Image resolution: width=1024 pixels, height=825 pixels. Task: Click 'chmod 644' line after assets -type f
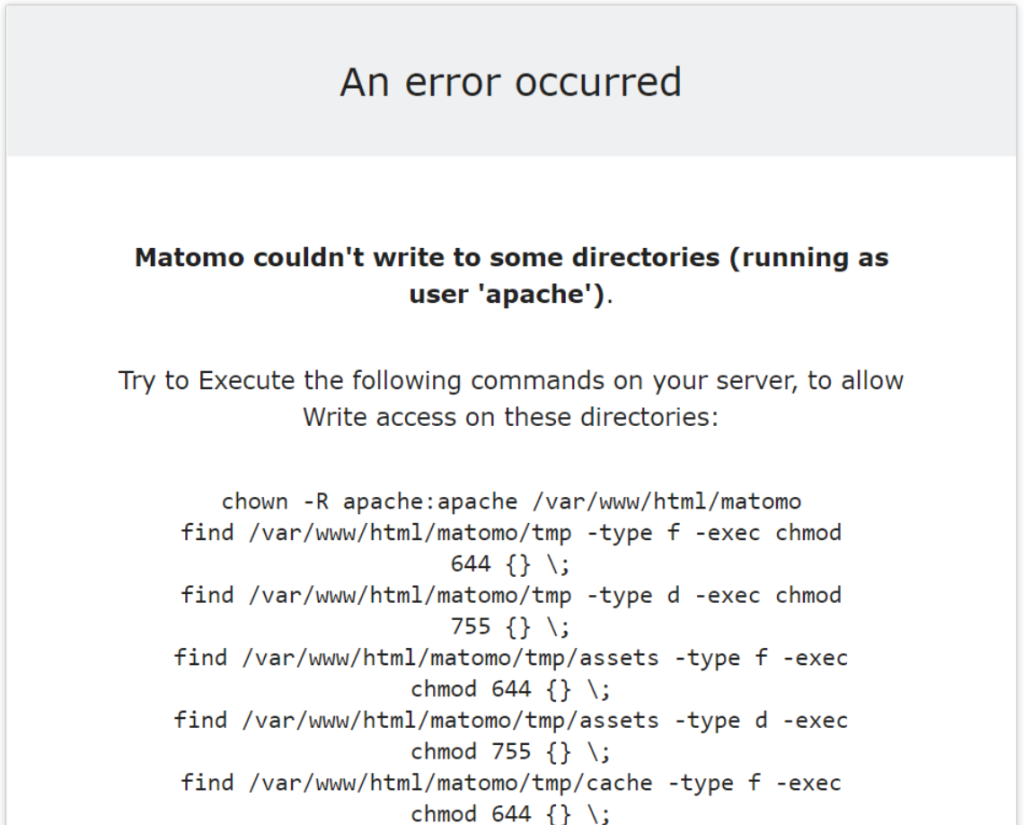(511, 689)
